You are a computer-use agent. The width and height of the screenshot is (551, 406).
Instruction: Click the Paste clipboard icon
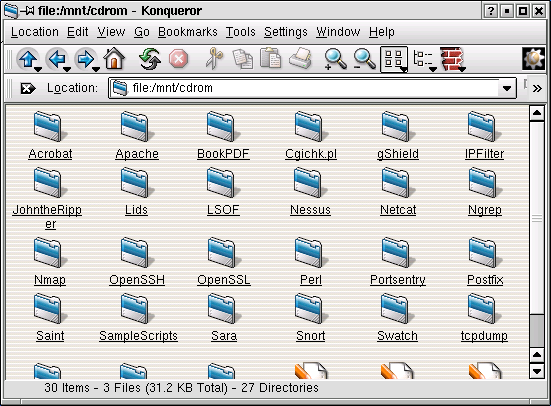(x=271, y=58)
